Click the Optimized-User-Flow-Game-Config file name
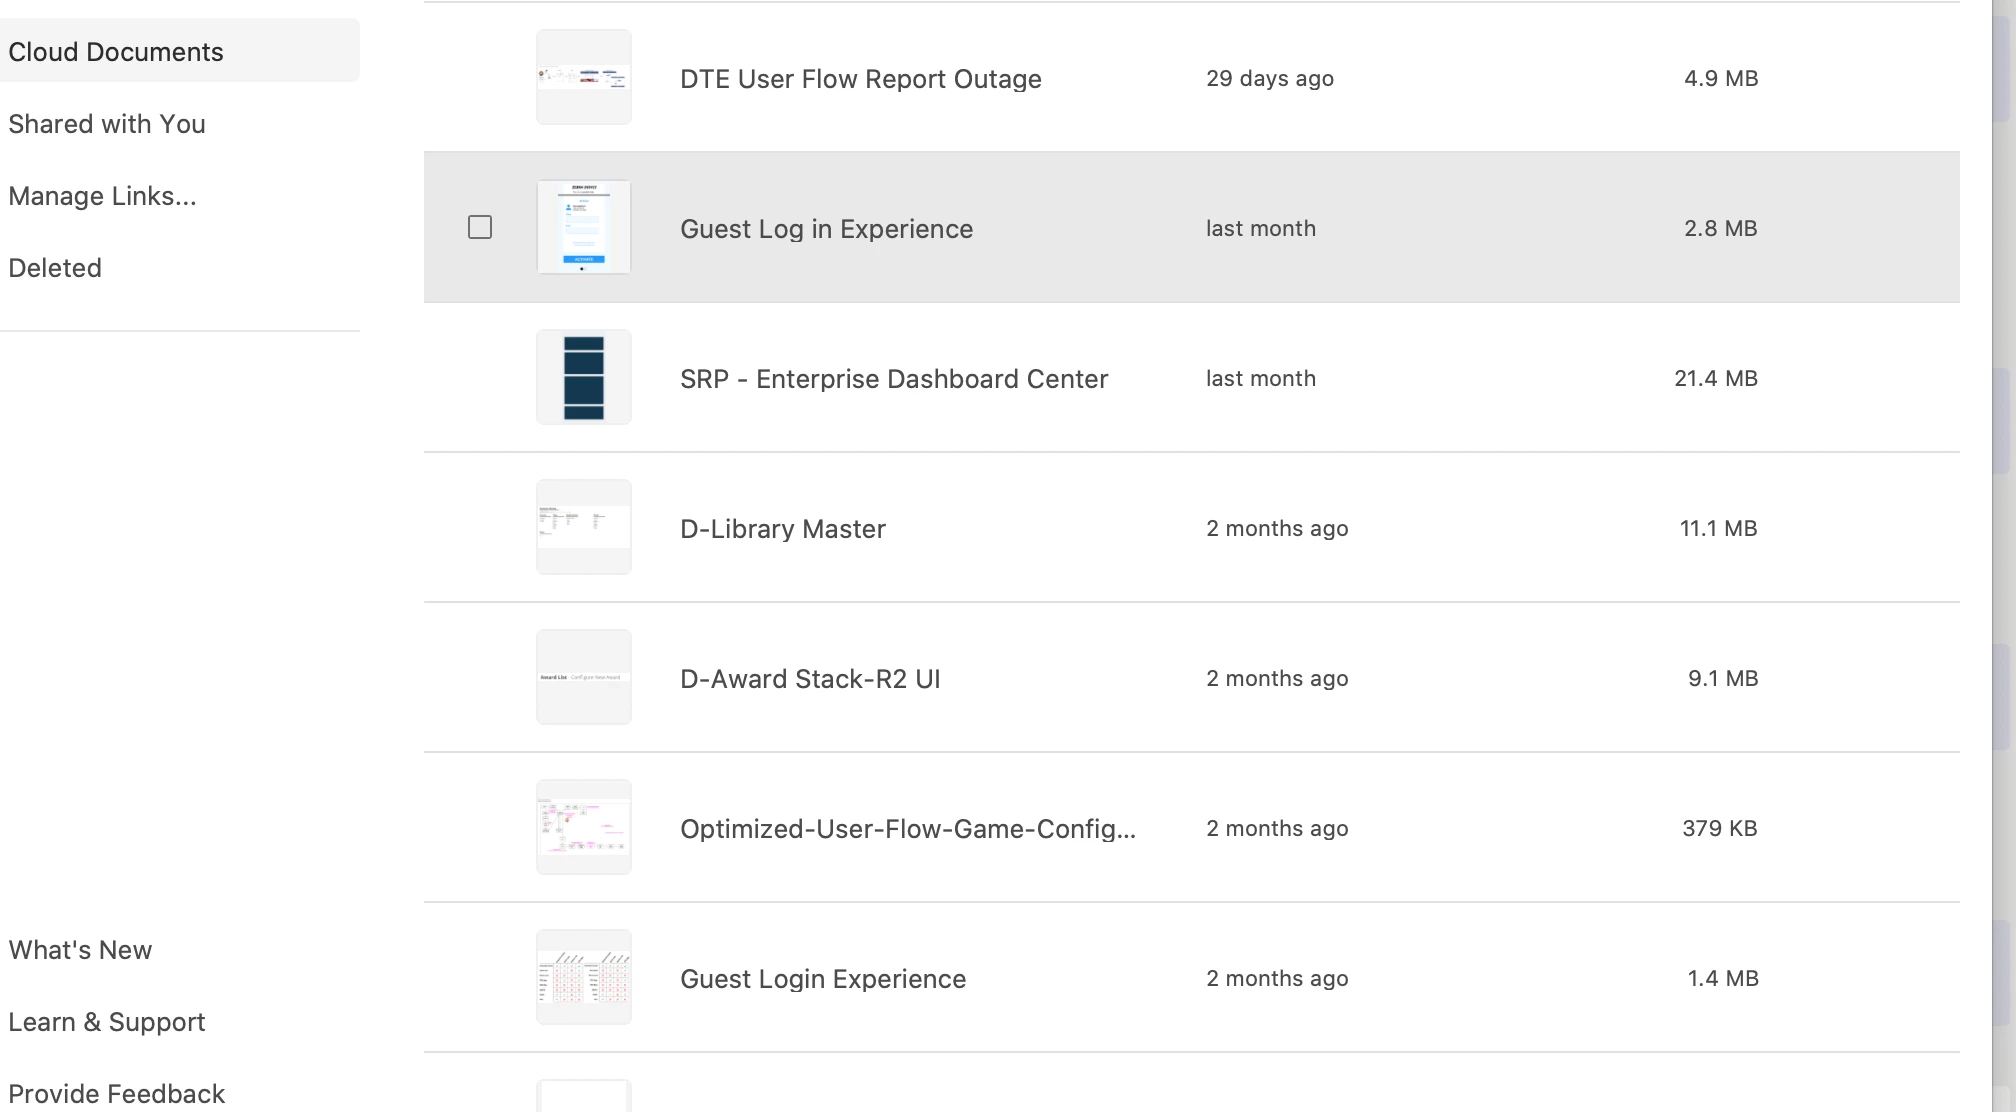This screenshot has width=2016, height=1112. (x=908, y=829)
